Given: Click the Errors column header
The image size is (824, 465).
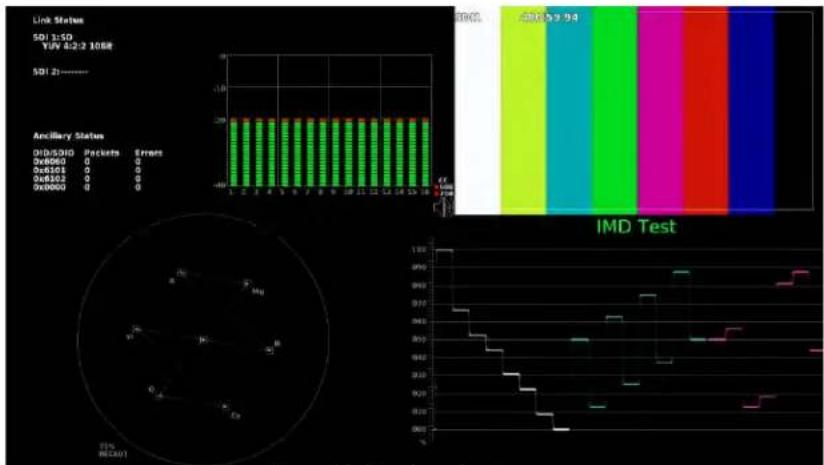Looking at the screenshot, I should [149, 153].
